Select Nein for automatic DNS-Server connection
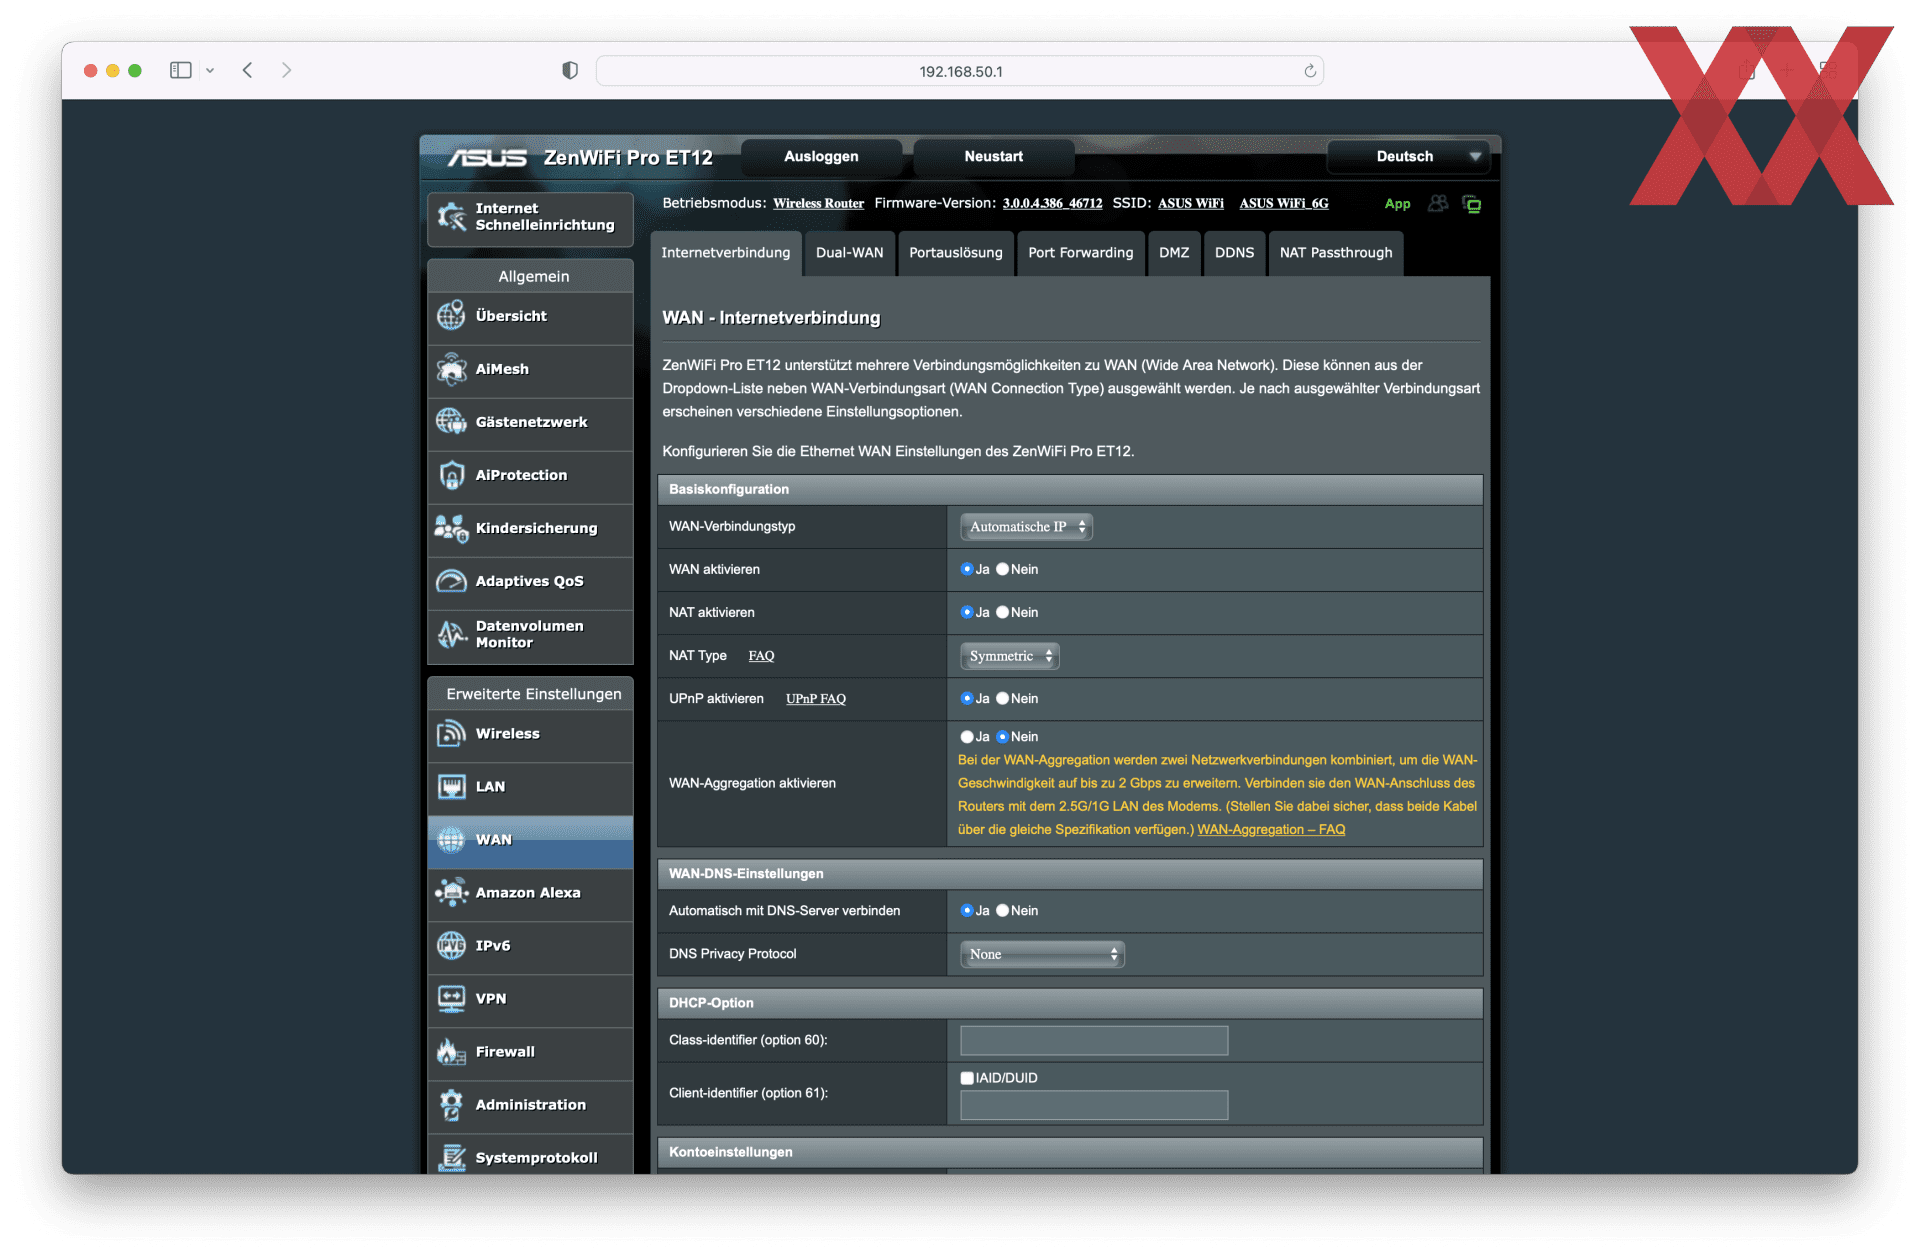The width and height of the screenshot is (1920, 1256). [x=1002, y=911]
